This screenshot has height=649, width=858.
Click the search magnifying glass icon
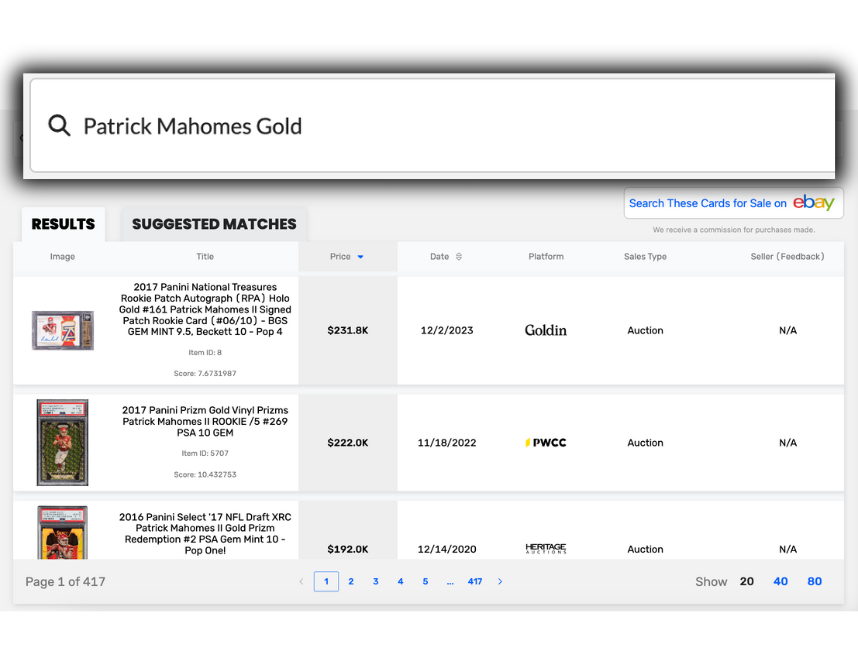click(x=60, y=126)
